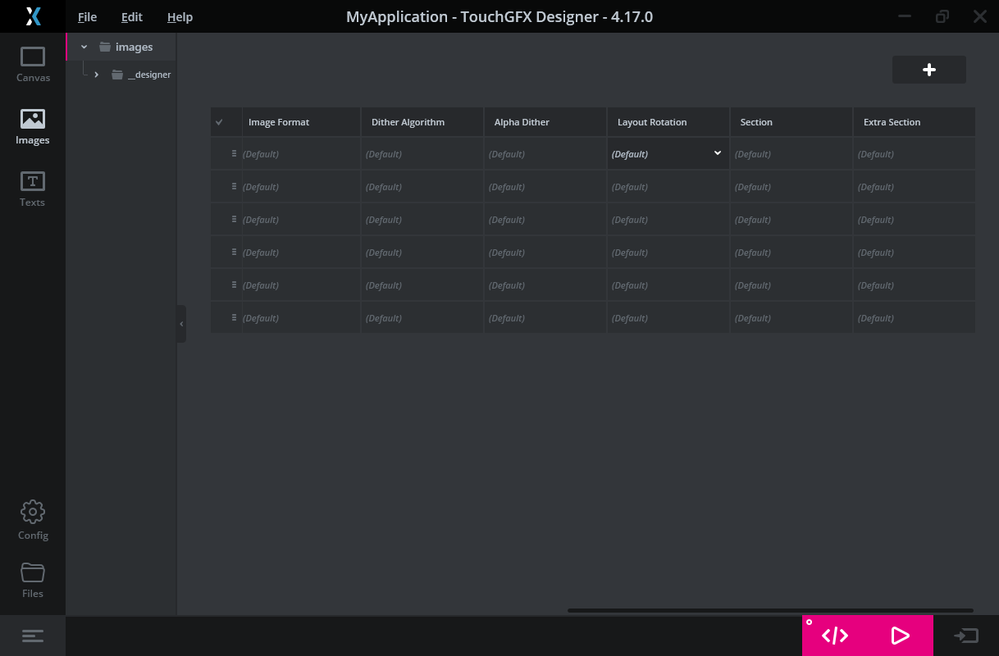This screenshot has width=999, height=656.
Task: Click the Extra Section column header
Action: [914, 122]
